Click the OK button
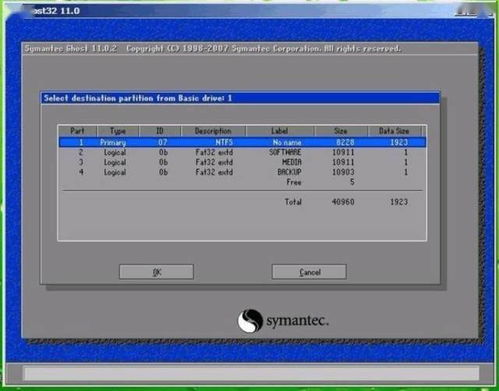The height and width of the screenshot is (391, 499). [156, 272]
